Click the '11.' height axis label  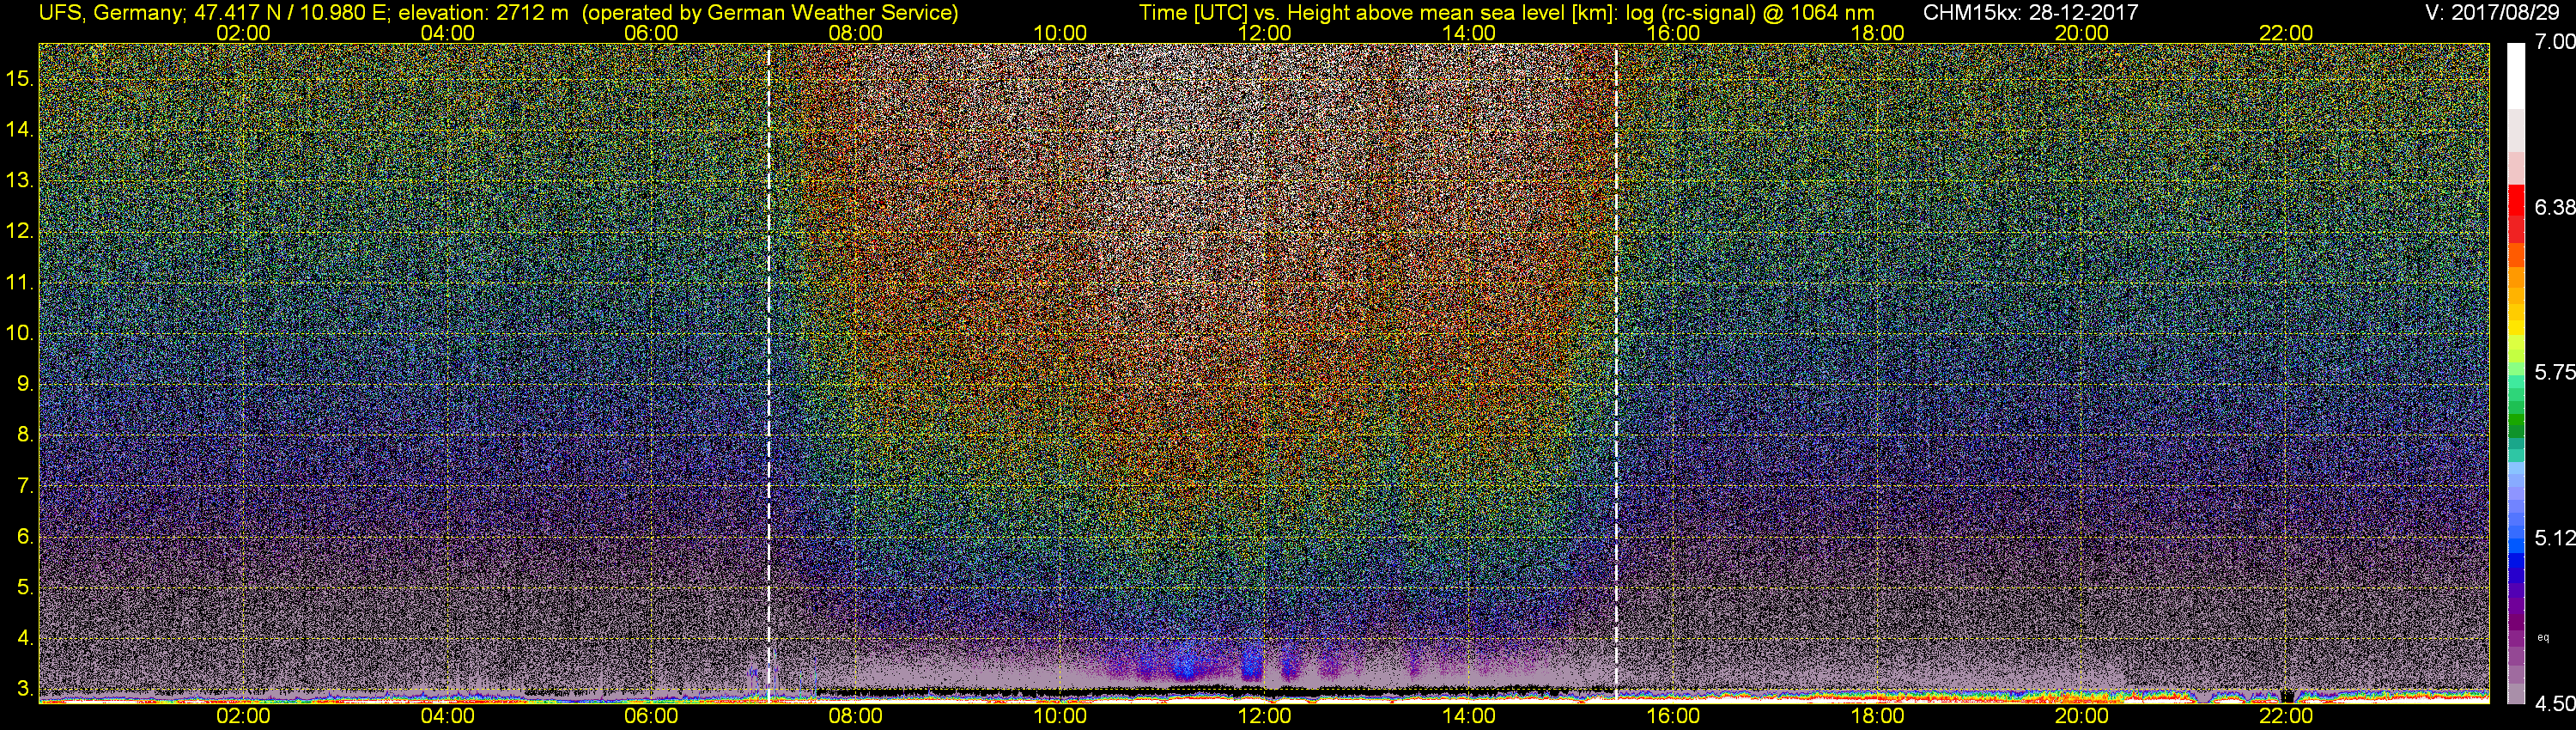(x=20, y=282)
